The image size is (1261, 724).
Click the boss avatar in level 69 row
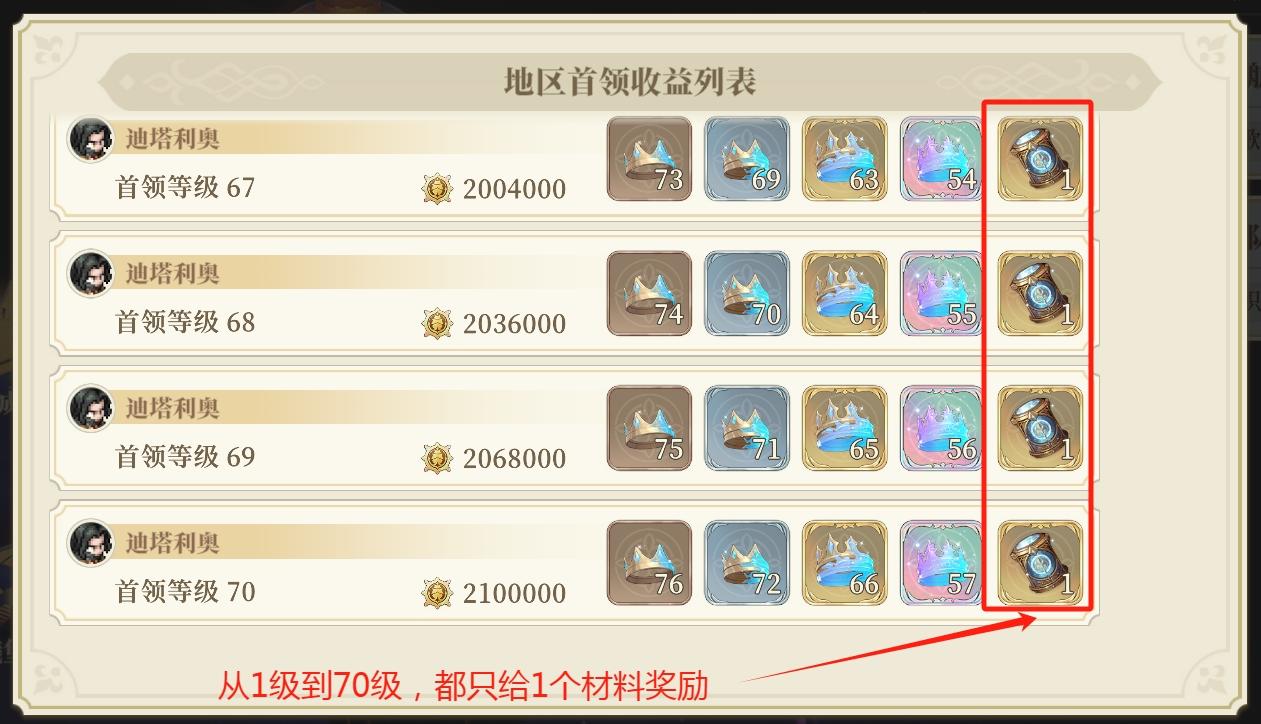90,408
